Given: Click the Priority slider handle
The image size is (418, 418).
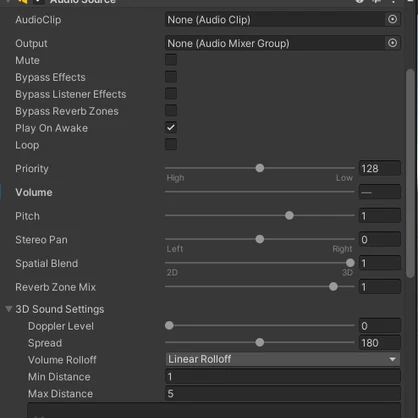Looking at the screenshot, I should pyautogui.click(x=260, y=168).
